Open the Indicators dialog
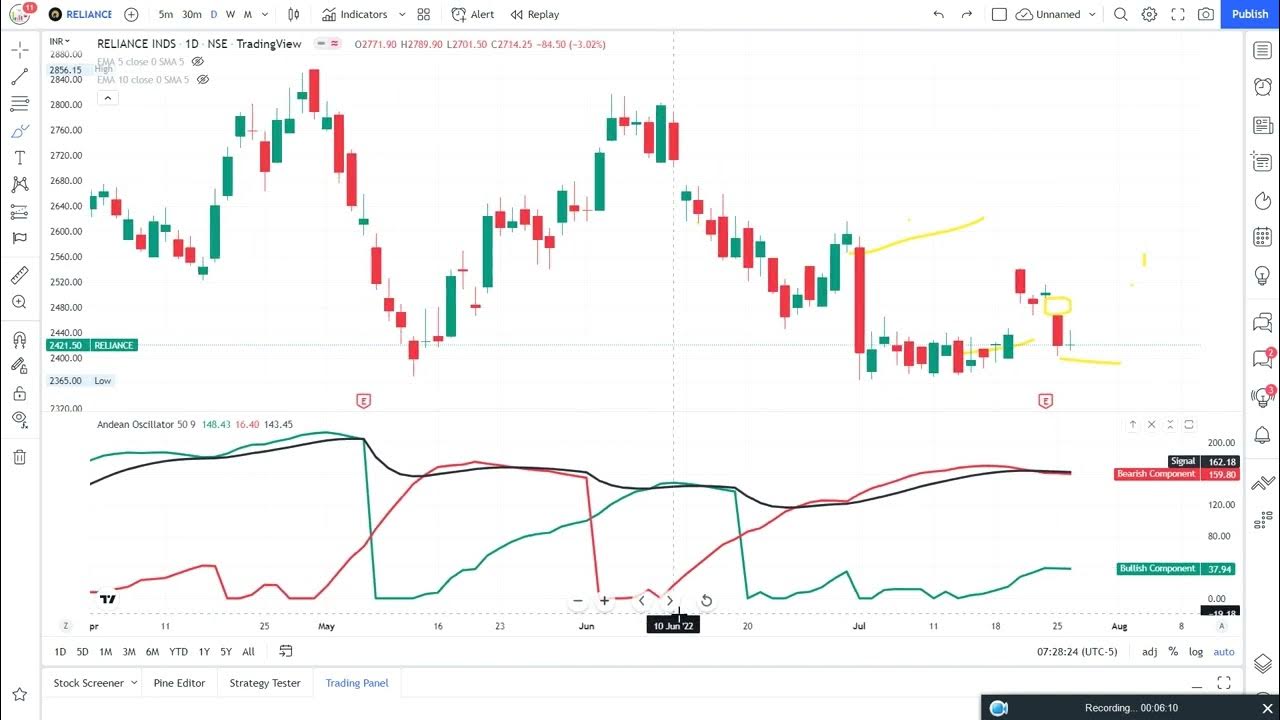 (x=355, y=14)
